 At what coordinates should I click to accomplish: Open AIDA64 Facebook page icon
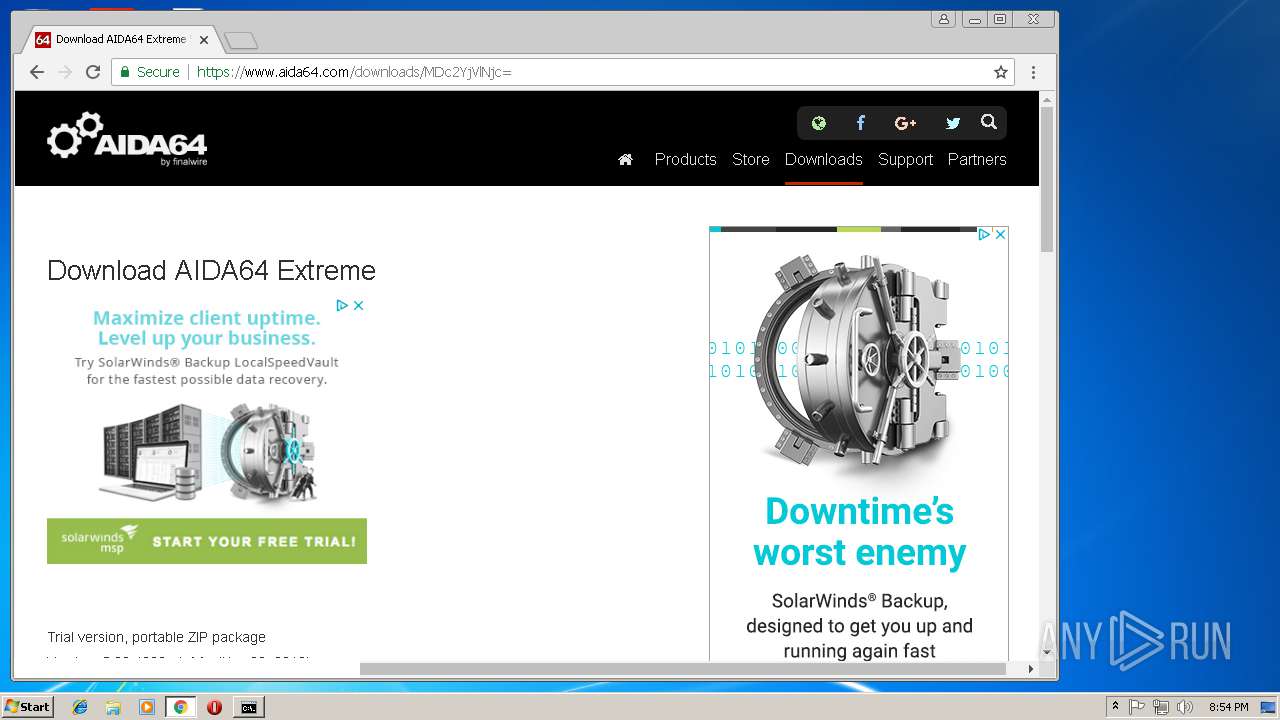[860, 123]
